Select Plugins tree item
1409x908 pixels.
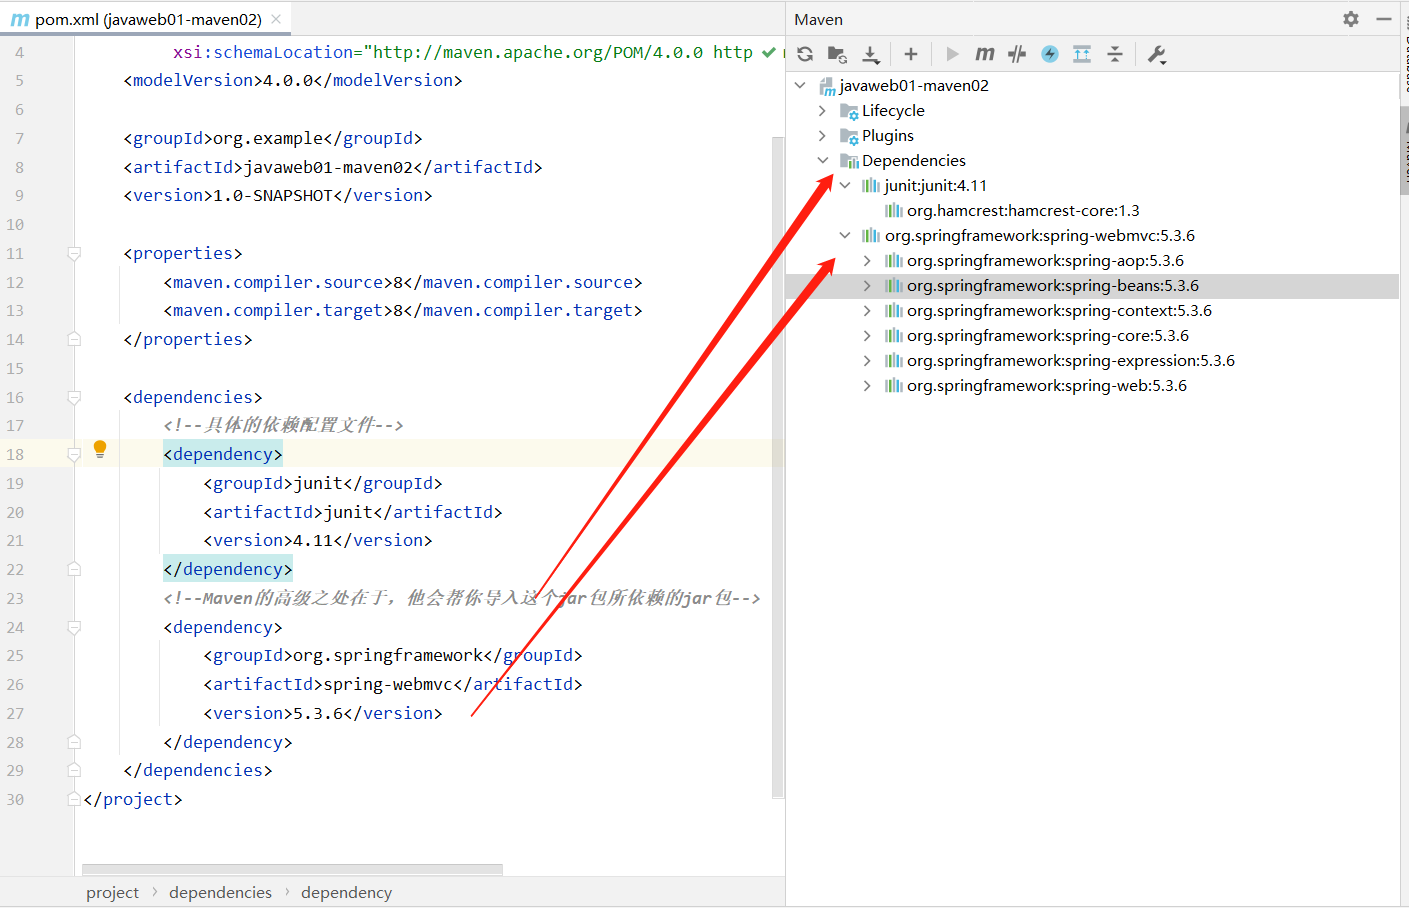[887, 136]
